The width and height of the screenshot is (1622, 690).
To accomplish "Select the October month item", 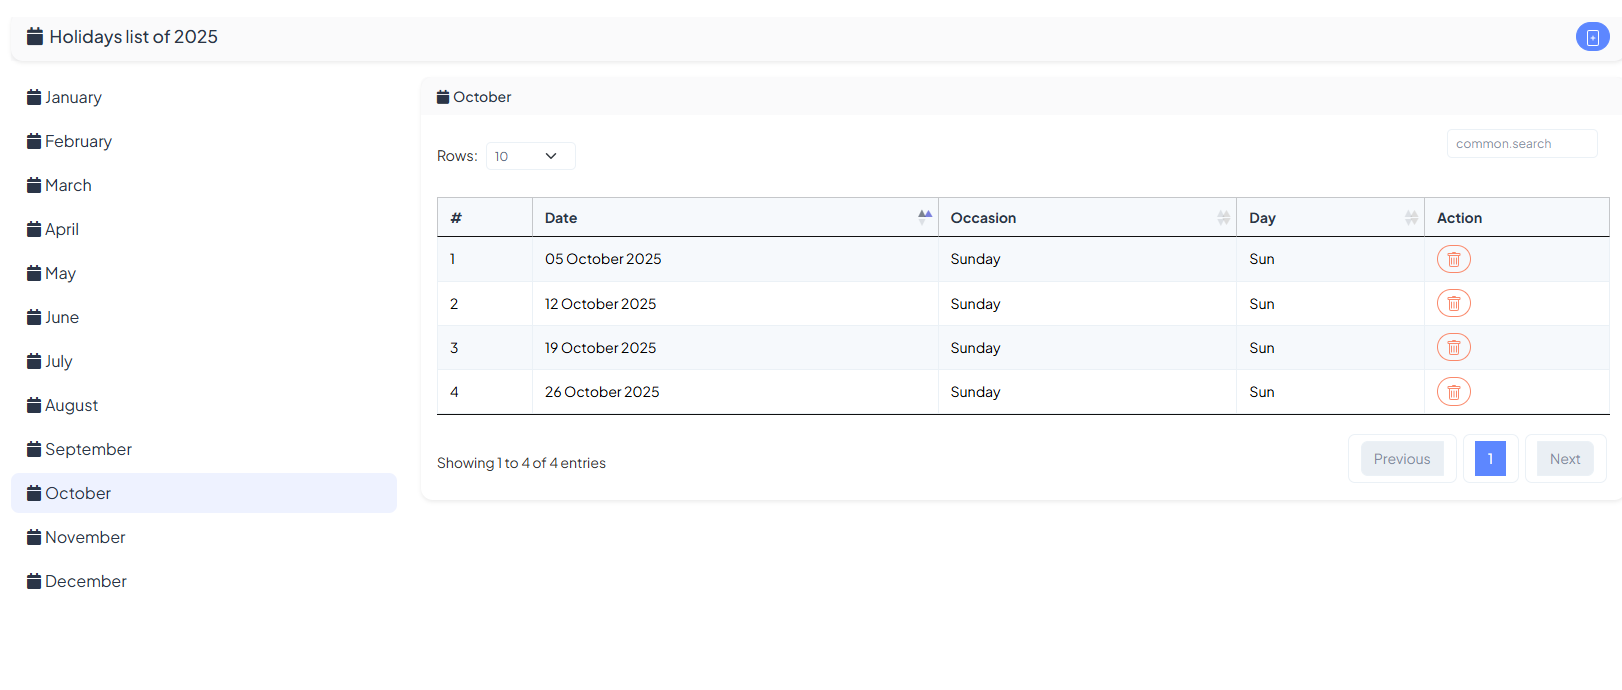I will click(x=78, y=494).
